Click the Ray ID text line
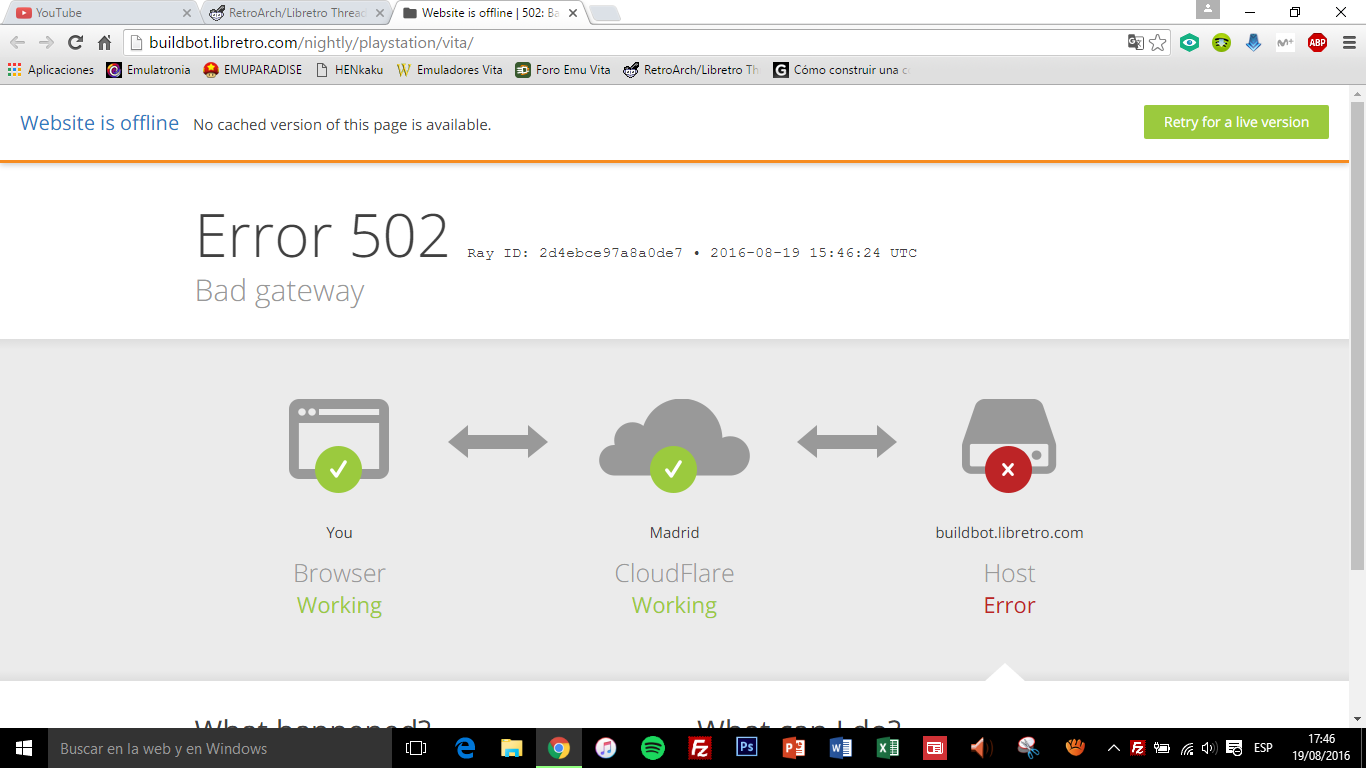 (x=692, y=253)
